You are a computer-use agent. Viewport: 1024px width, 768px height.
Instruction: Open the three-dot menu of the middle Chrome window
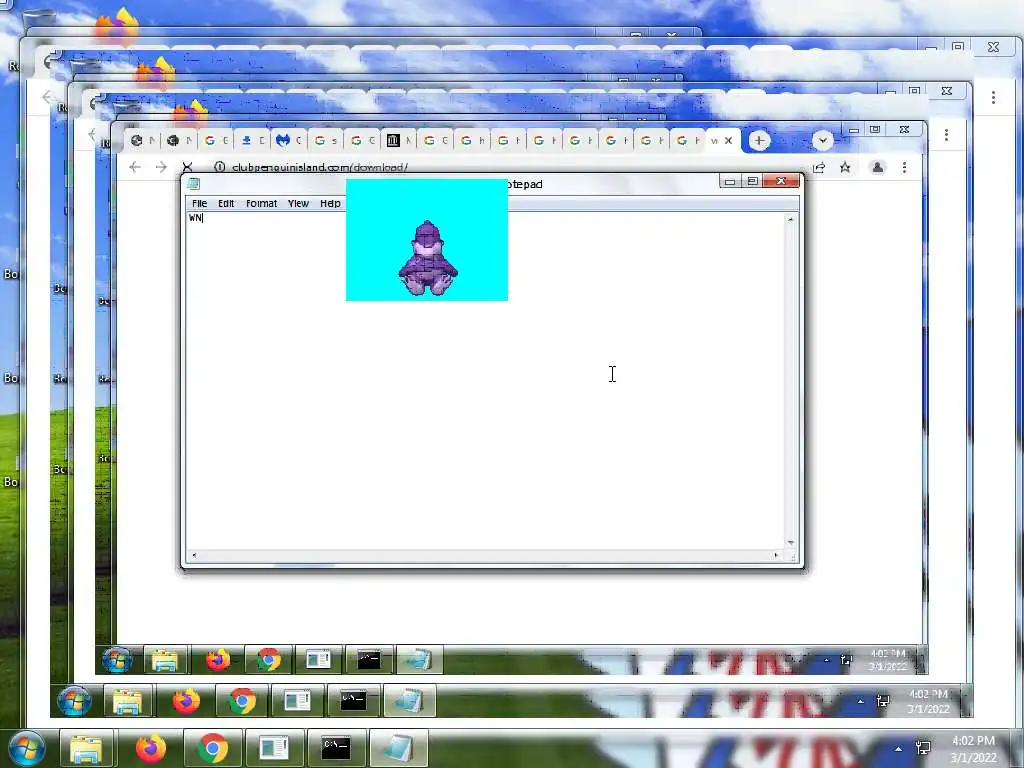(x=946, y=135)
